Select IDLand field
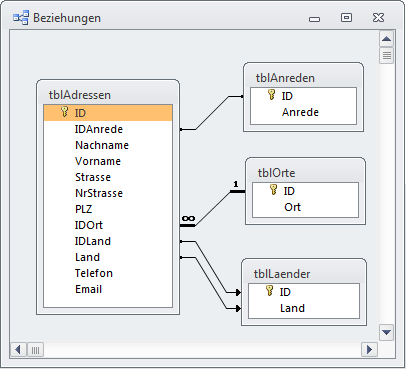The width and height of the screenshot is (406, 369). tap(108, 241)
